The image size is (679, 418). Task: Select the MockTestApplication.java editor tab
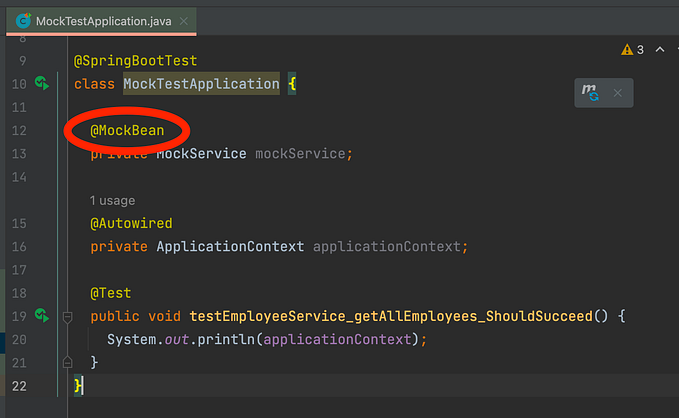point(101,21)
